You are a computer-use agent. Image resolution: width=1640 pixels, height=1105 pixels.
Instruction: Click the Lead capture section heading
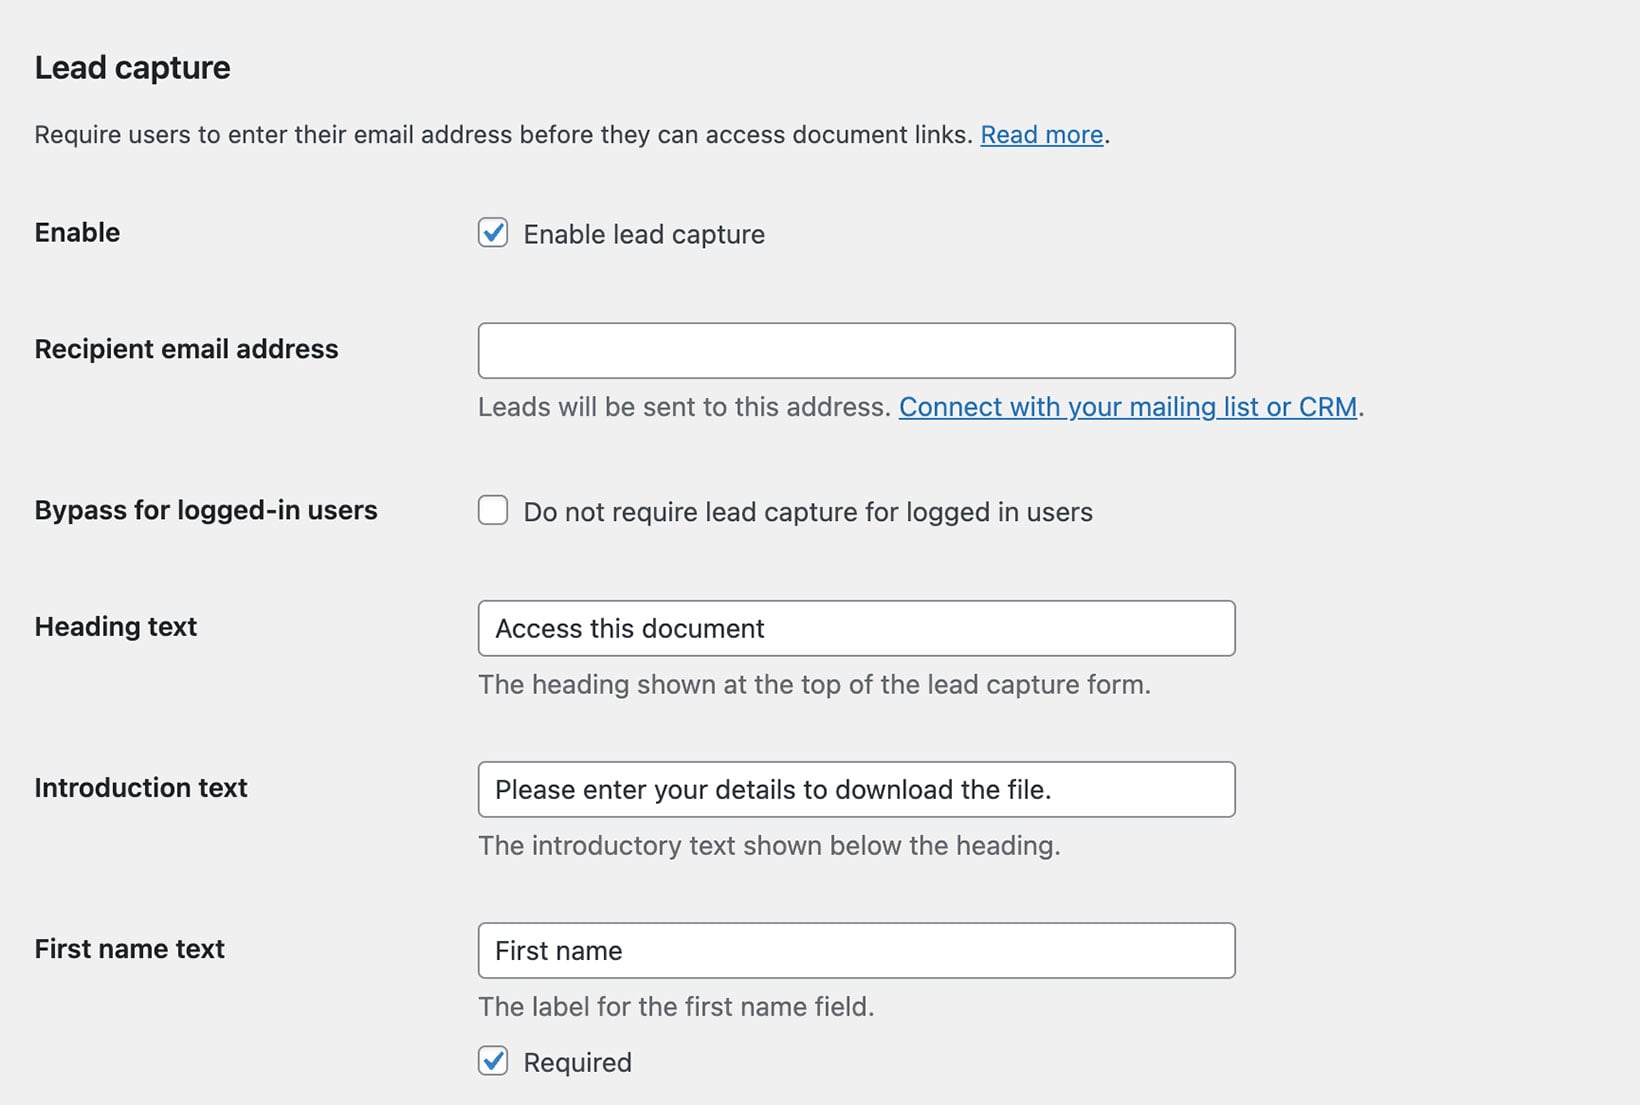[133, 68]
